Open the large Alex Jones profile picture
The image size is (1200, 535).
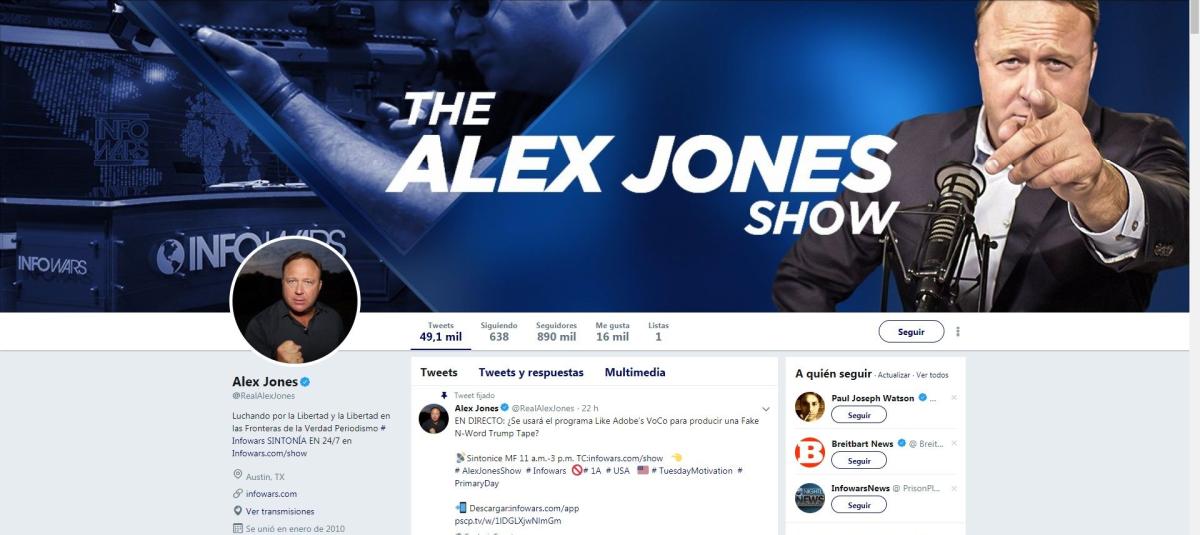pyautogui.click(x=295, y=301)
